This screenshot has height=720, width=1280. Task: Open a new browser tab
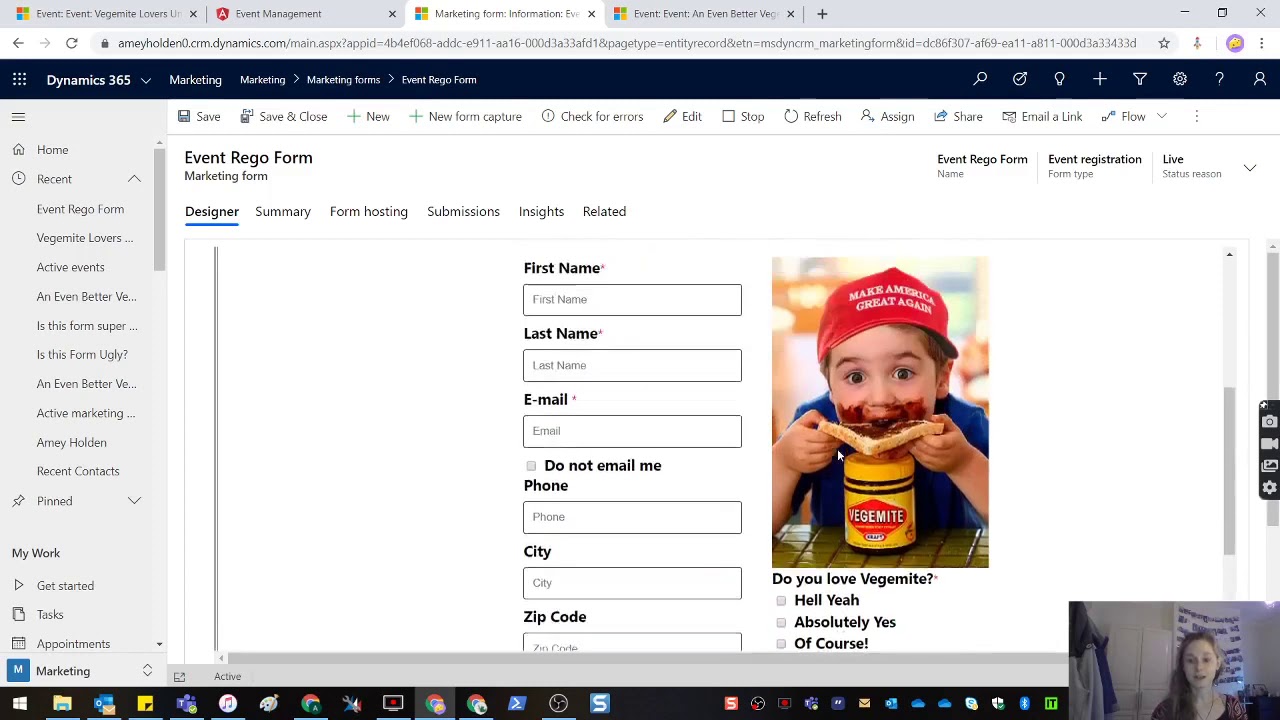[822, 14]
